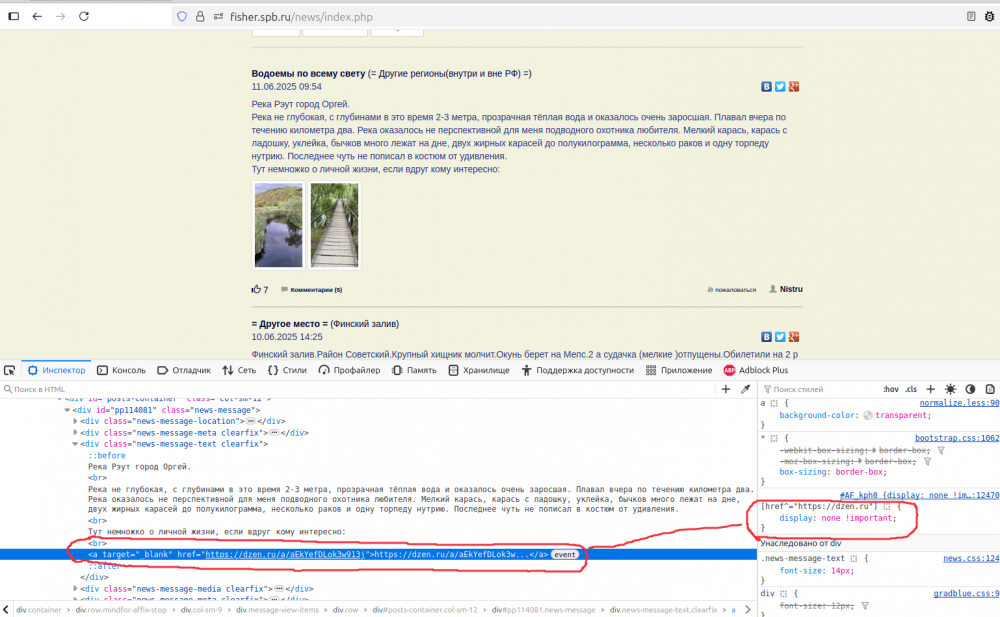The width and height of the screenshot is (1000, 617).
Task: Open the Хранилище tab
Action: [479, 370]
